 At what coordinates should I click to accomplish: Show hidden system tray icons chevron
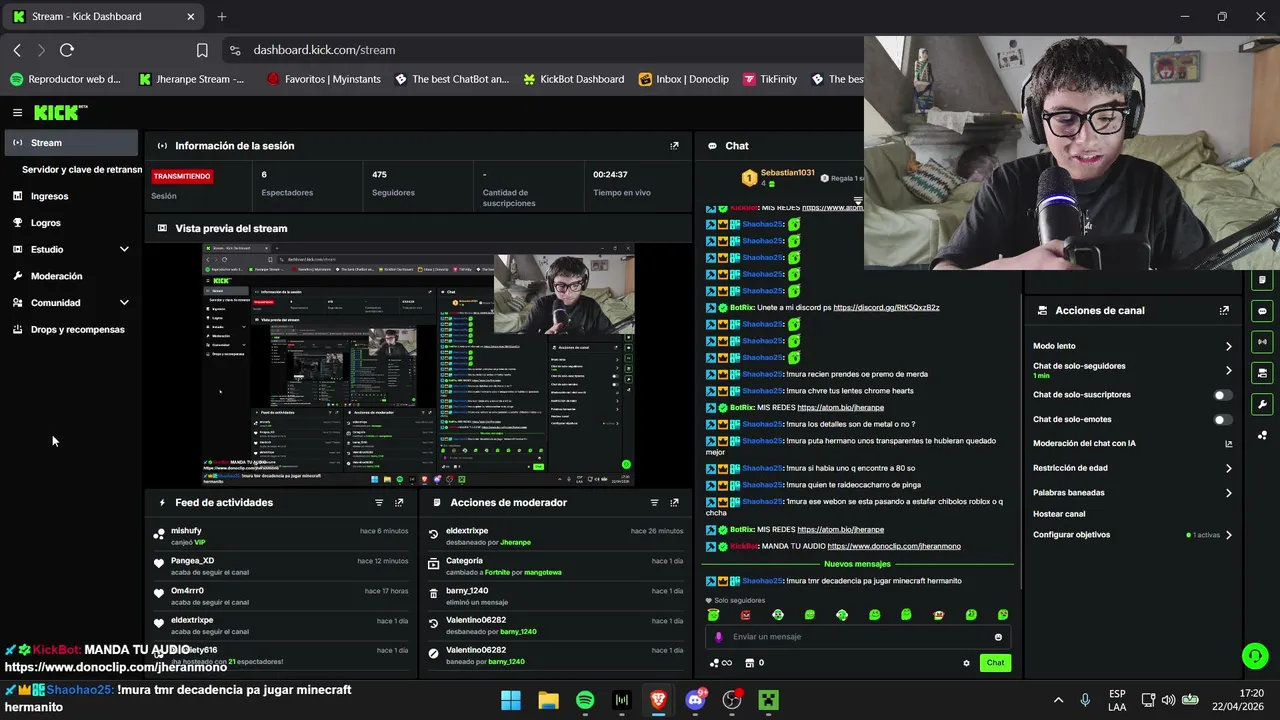(1058, 700)
